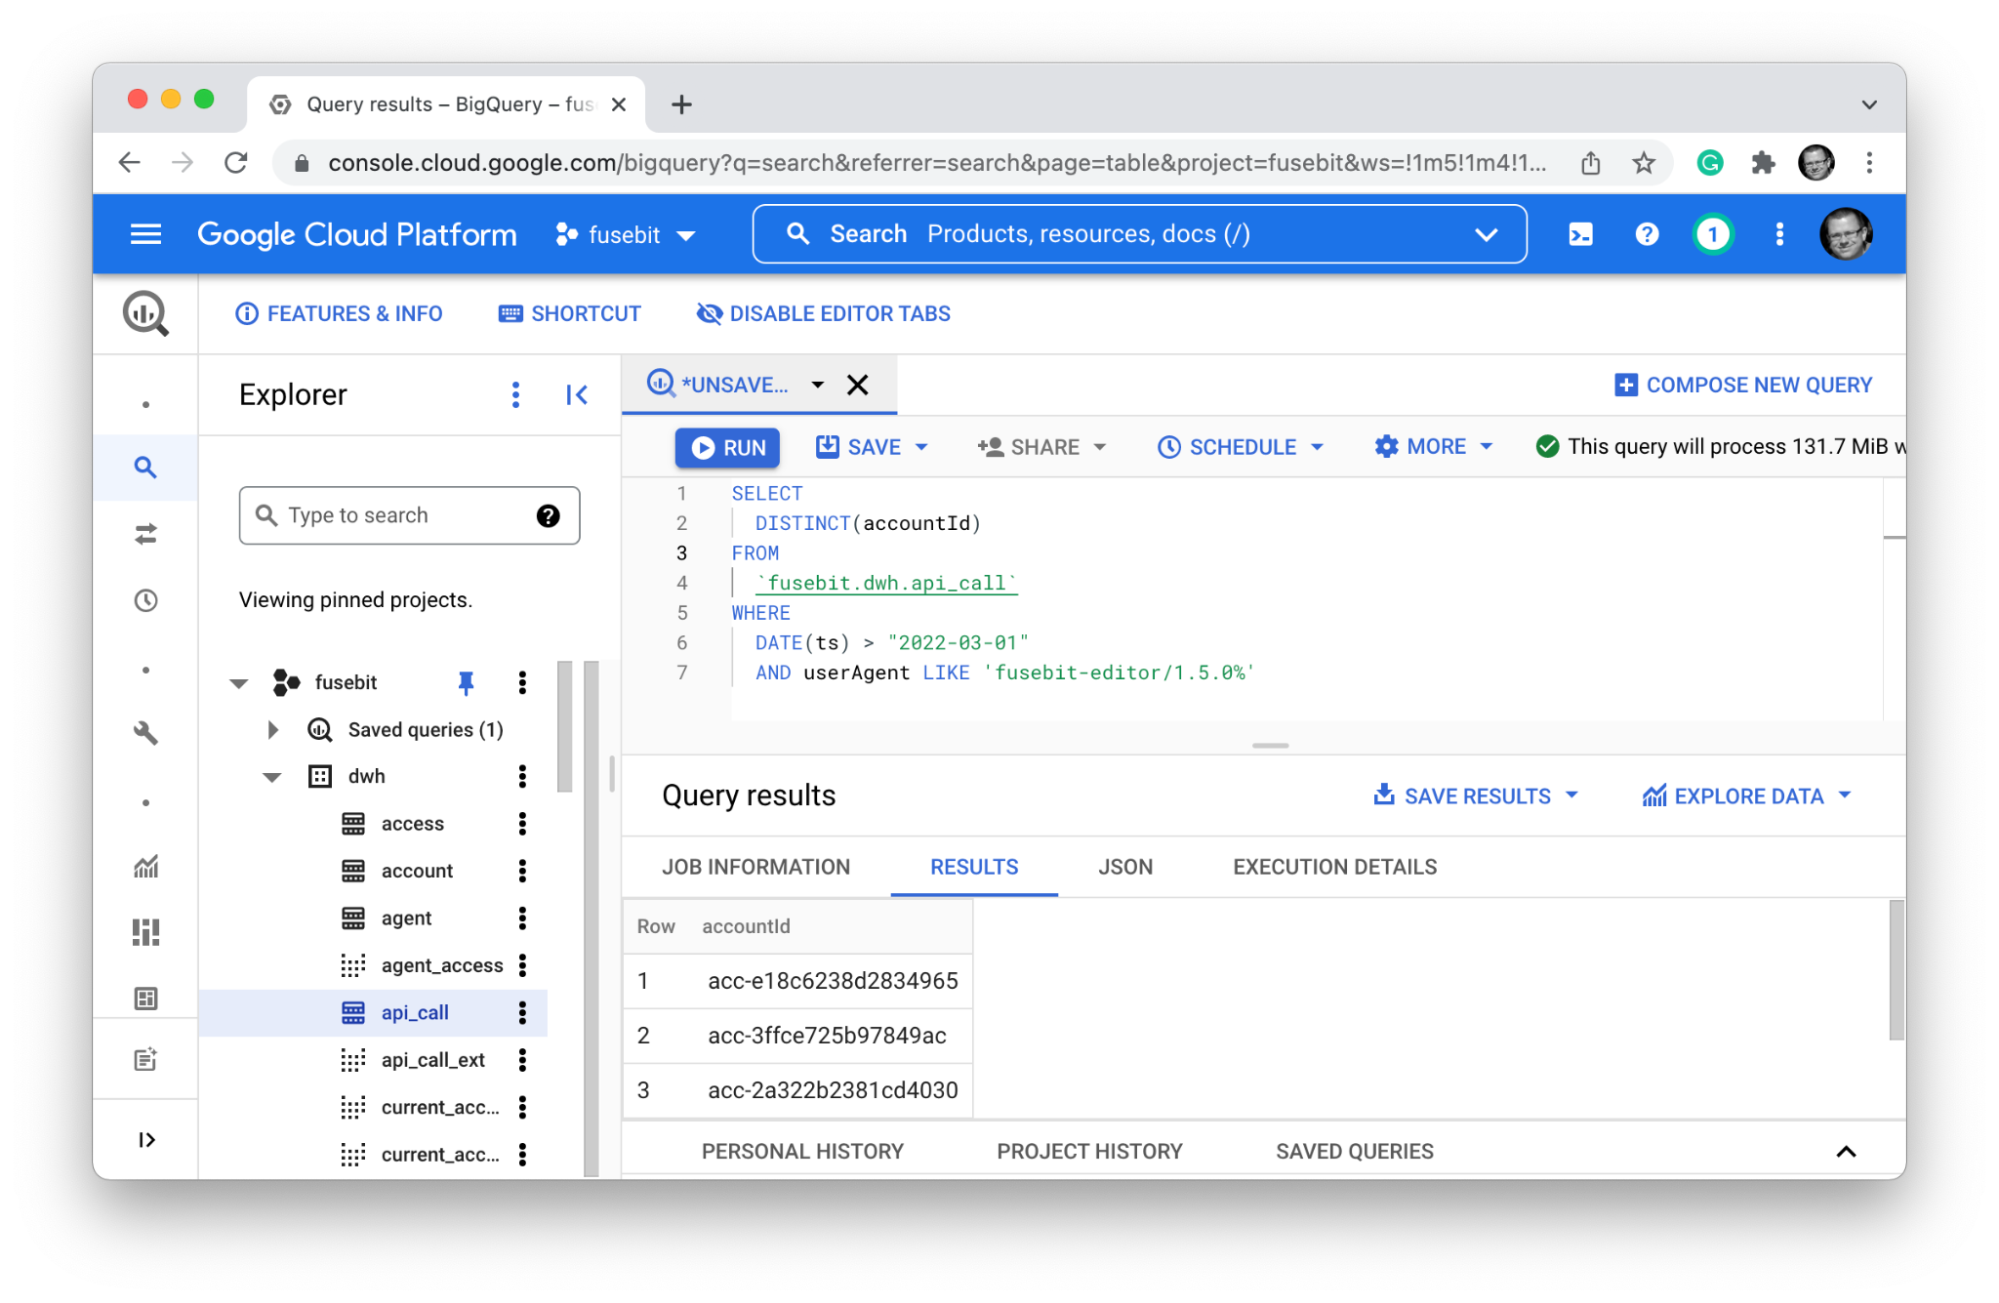This screenshot has height=1303, width=1999.
Task: Switch to JOB INFORMATION tab
Action: pos(756,867)
